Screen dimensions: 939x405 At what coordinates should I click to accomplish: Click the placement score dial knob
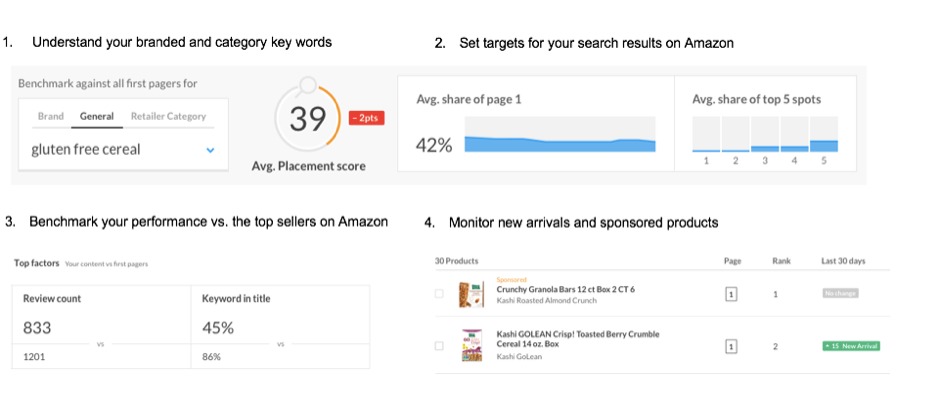[308, 85]
